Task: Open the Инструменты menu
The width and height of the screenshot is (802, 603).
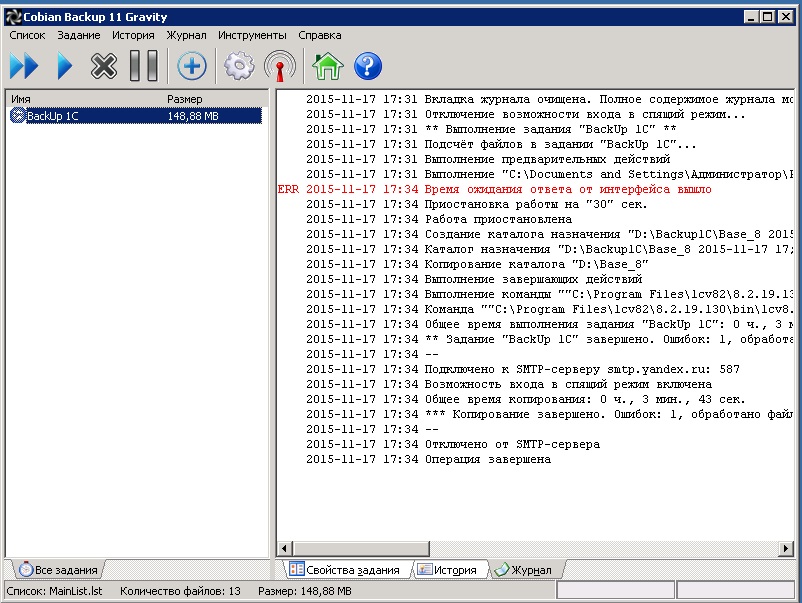Action: (252, 35)
